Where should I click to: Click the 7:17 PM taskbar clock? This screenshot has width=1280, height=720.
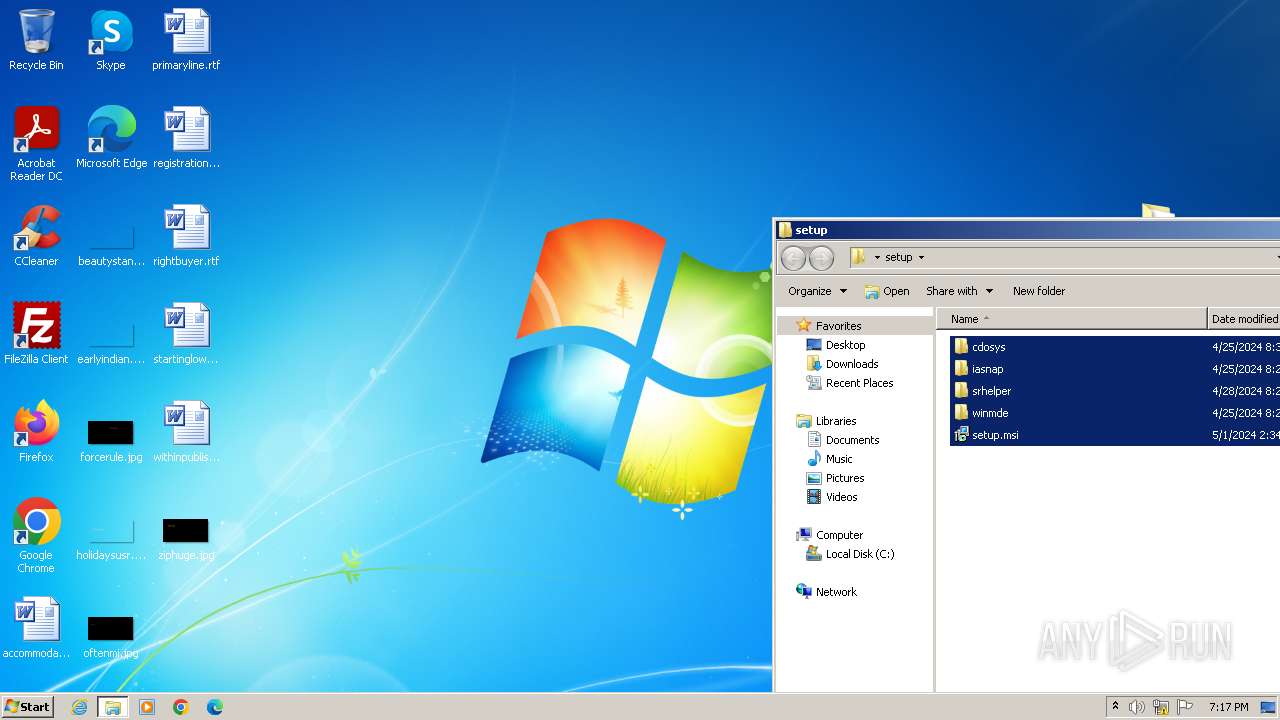coord(1229,707)
